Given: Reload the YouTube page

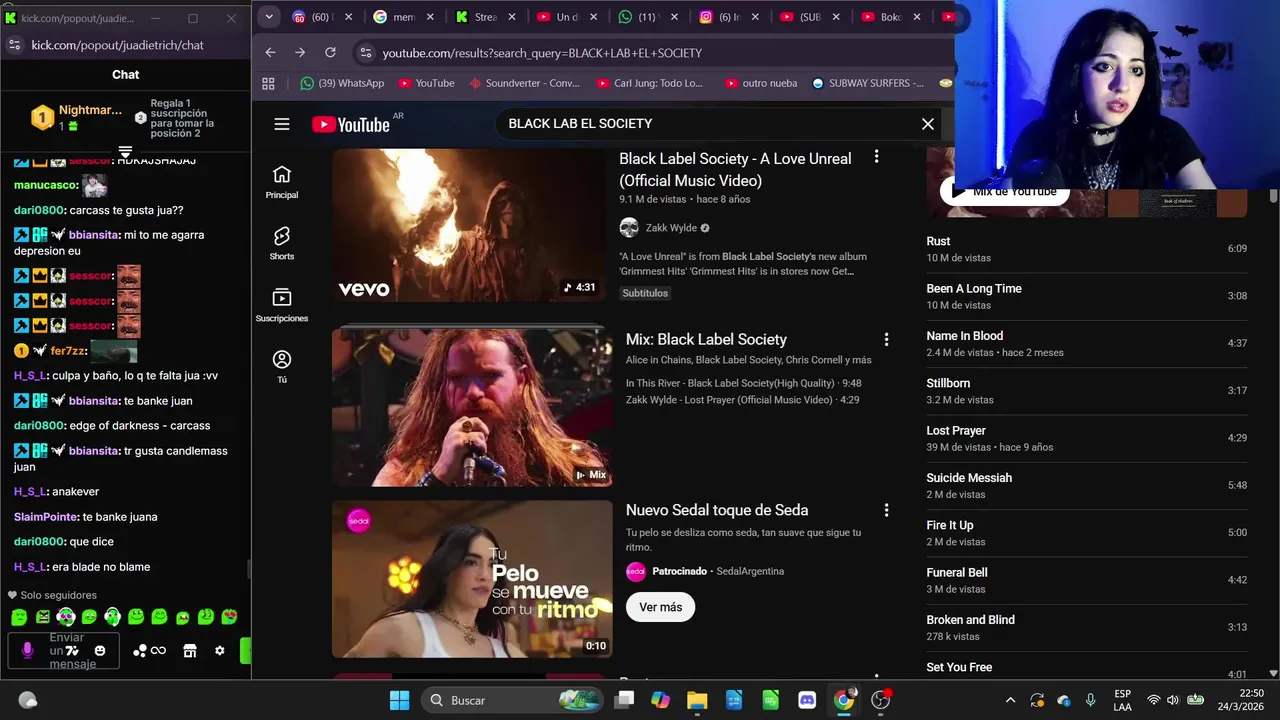Looking at the screenshot, I should 330,52.
